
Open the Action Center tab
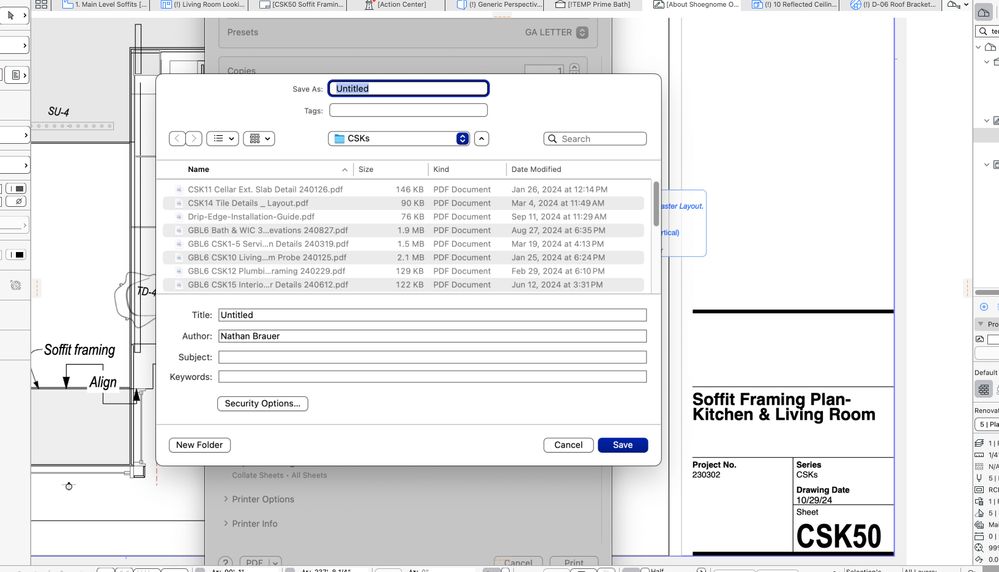point(396,4)
